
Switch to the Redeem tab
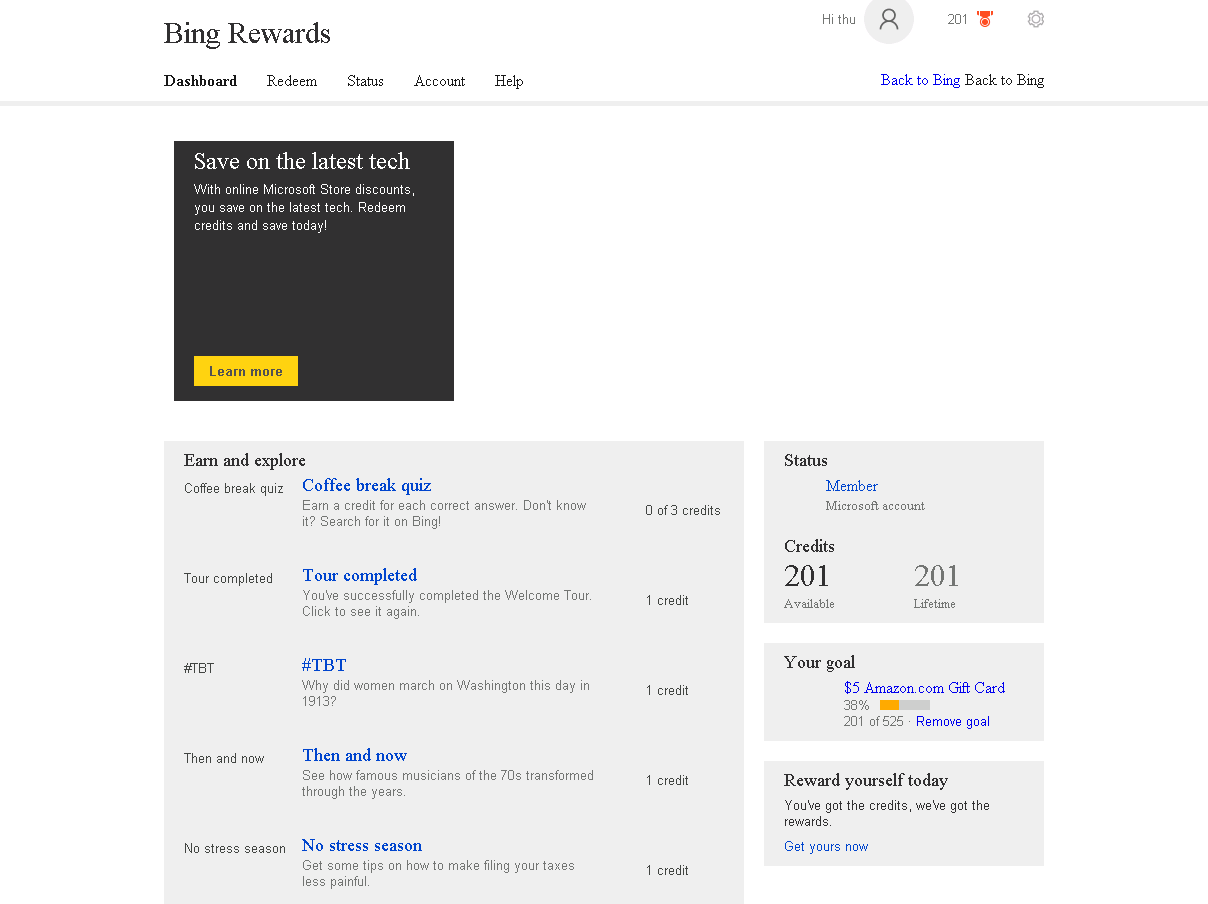click(292, 81)
